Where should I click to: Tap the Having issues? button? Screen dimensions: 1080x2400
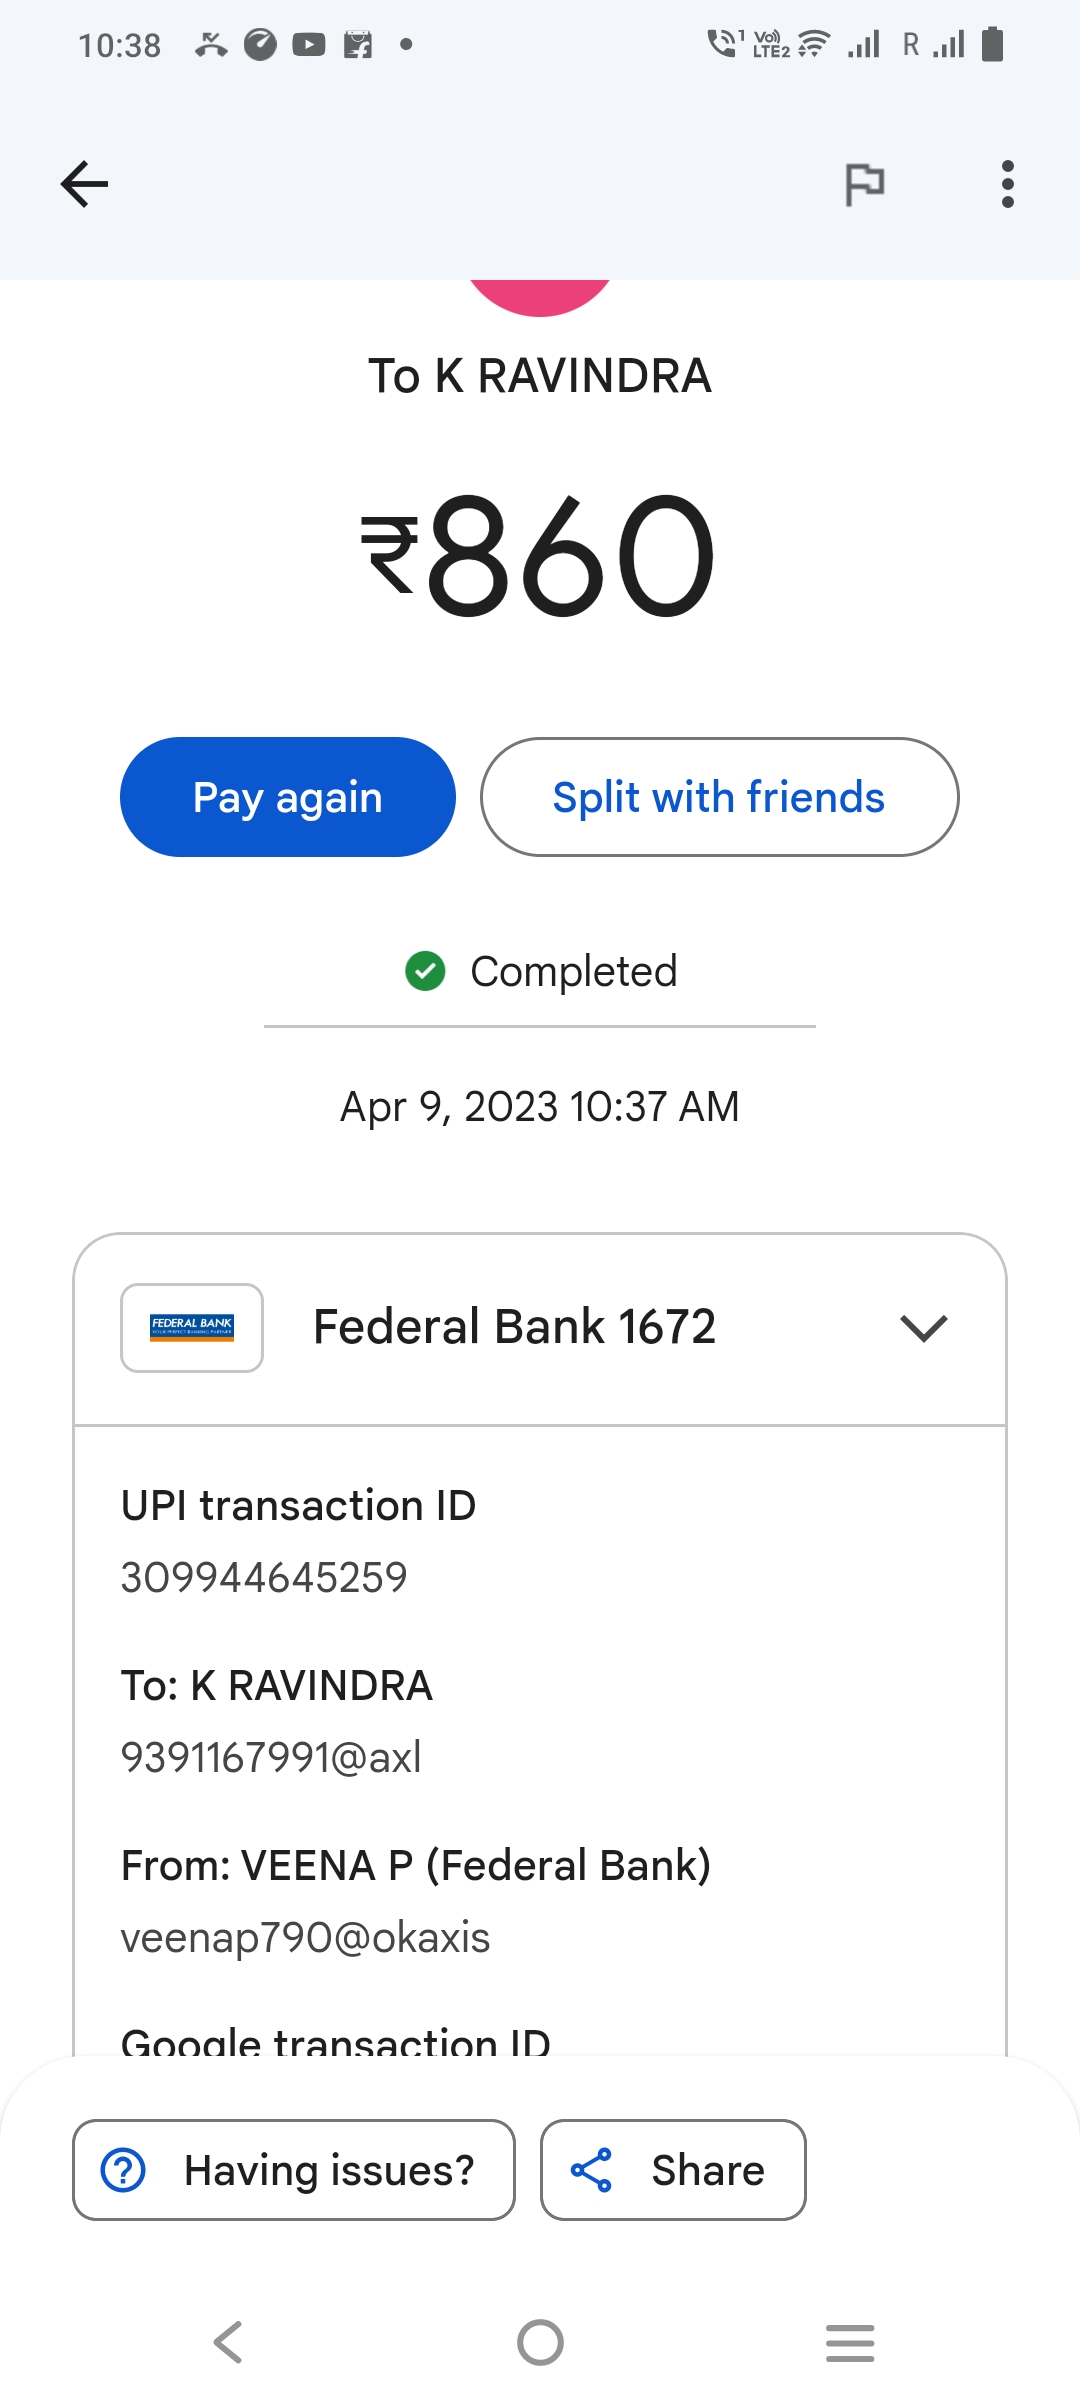pos(294,2170)
